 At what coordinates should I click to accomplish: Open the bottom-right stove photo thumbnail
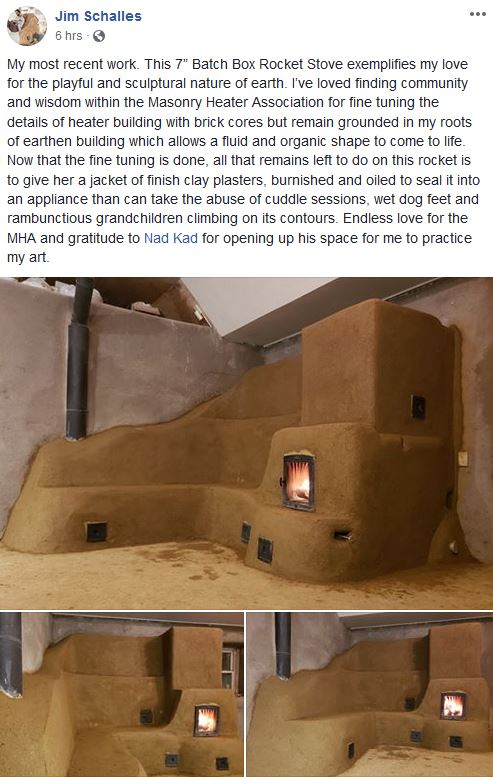(370, 695)
